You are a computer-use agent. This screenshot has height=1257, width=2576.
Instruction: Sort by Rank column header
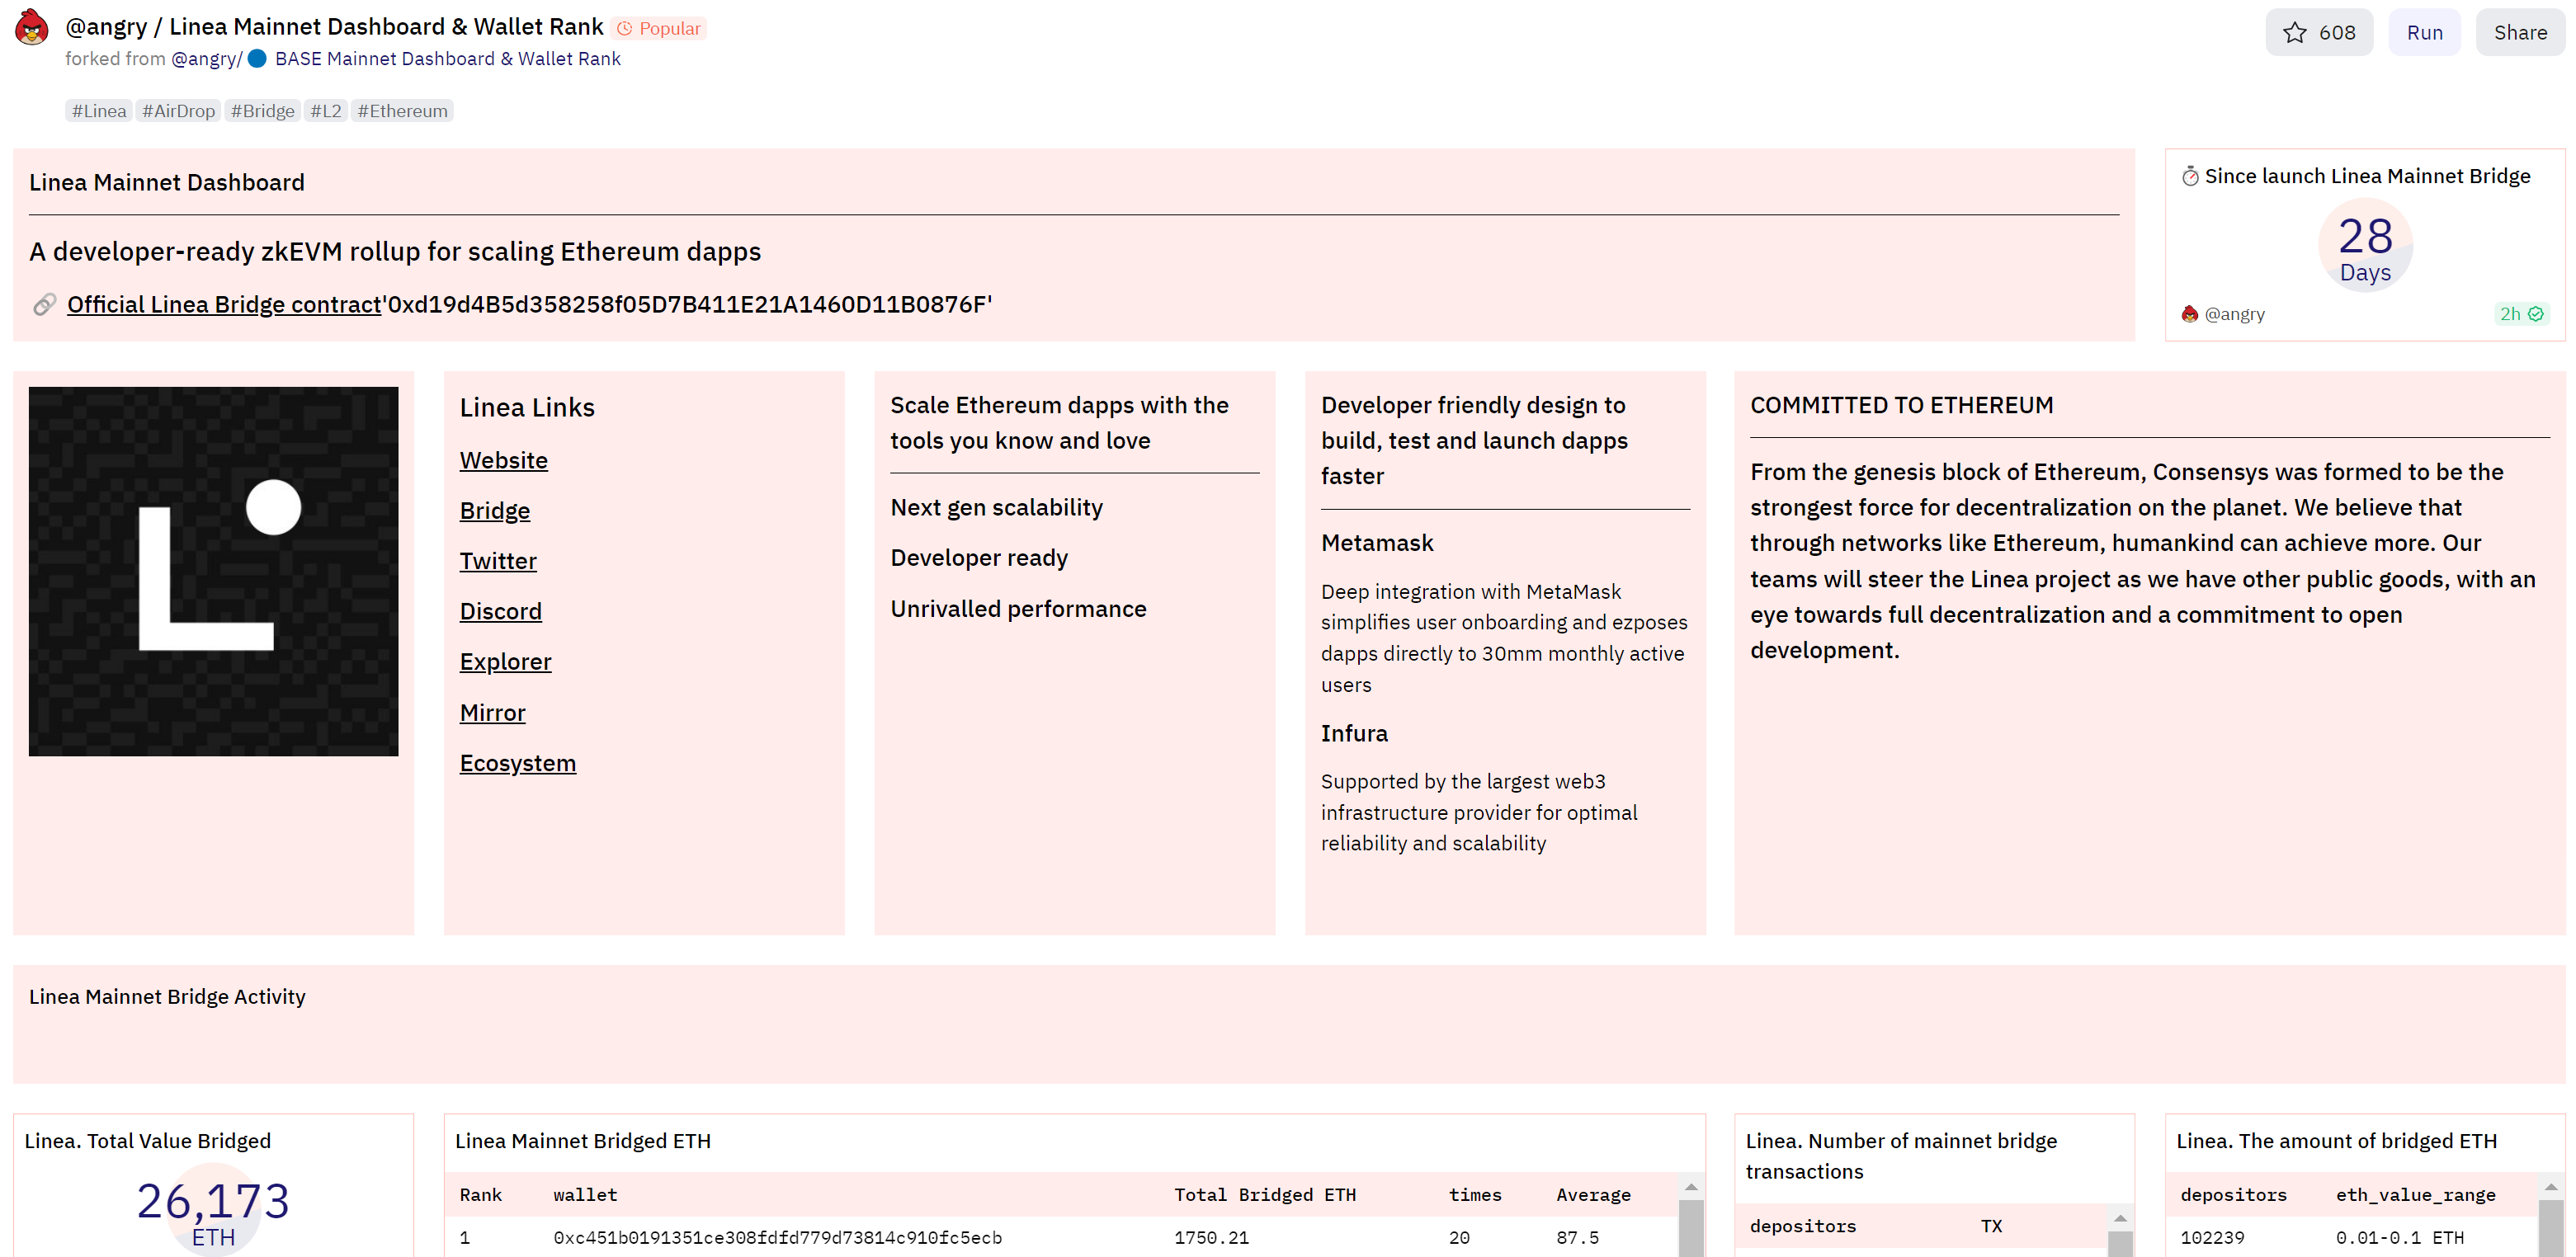480,1195
